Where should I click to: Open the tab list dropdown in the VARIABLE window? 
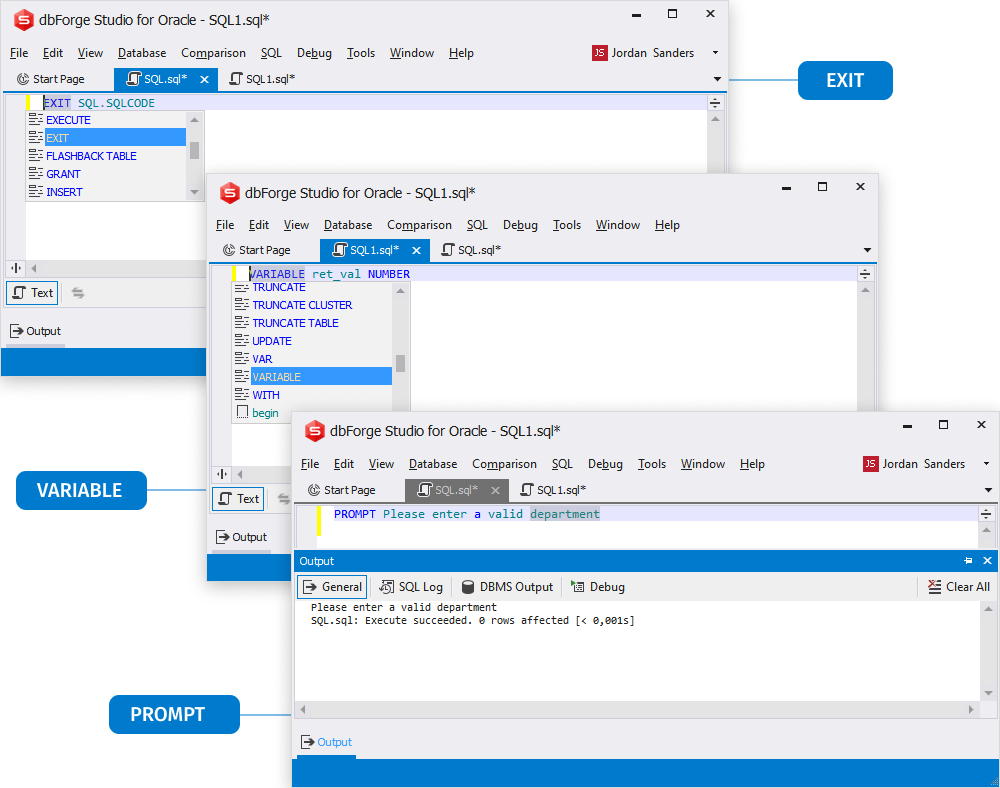tap(867, 251)
